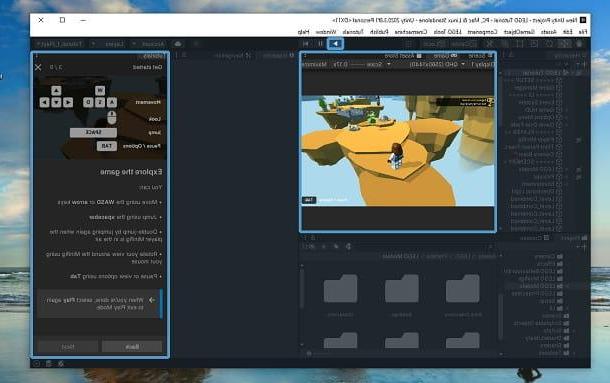
Task: Open the Help menu
Action: tap(303, 32)
